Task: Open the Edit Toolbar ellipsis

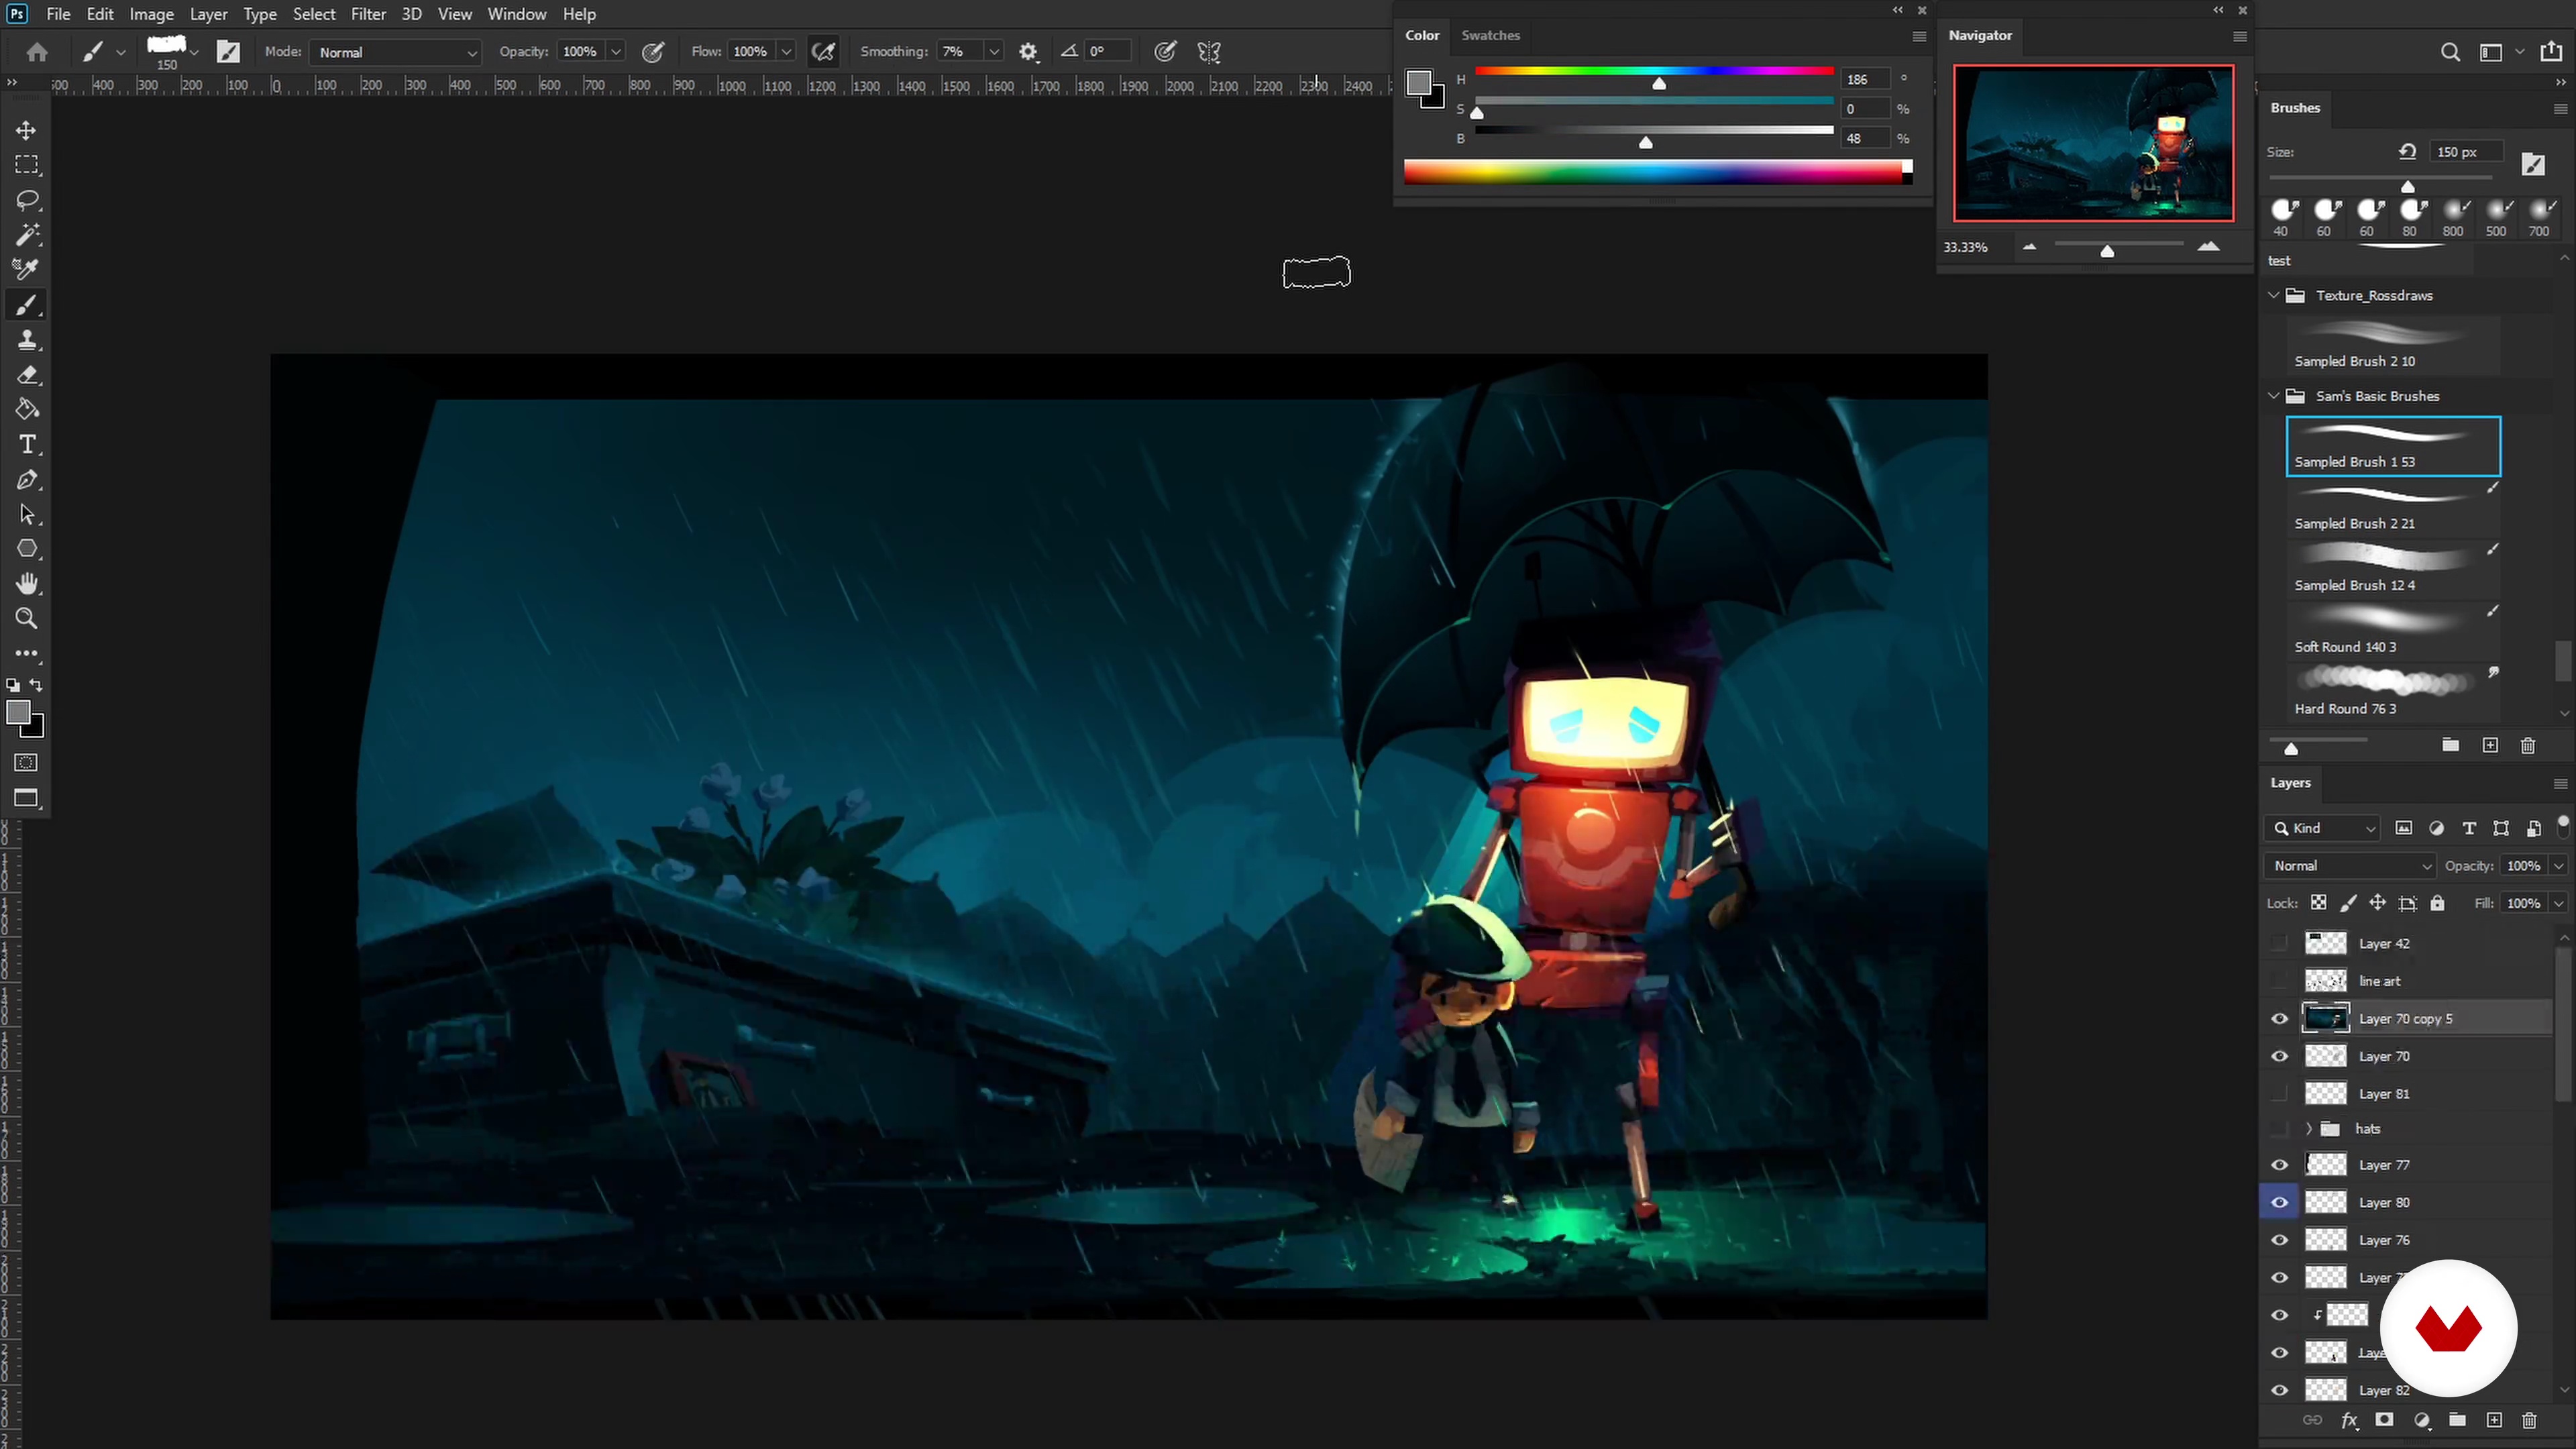Action: [27, 653]
